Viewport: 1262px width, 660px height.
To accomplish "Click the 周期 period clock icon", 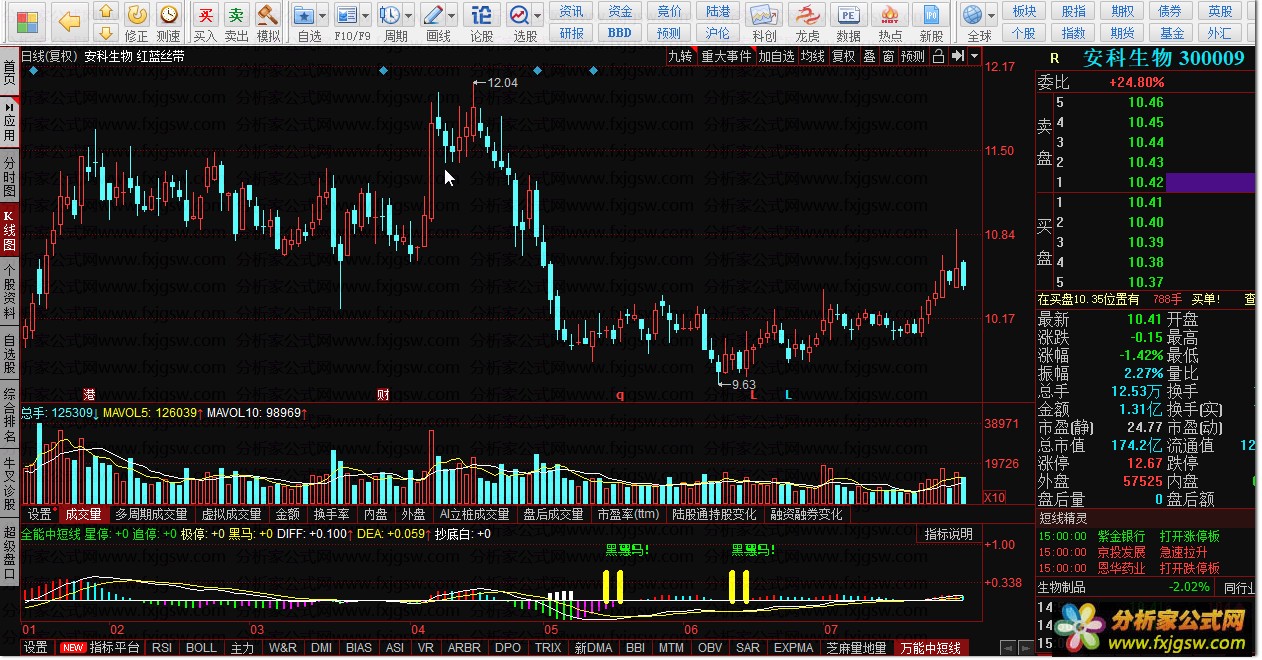I will [x=390, y=15].
